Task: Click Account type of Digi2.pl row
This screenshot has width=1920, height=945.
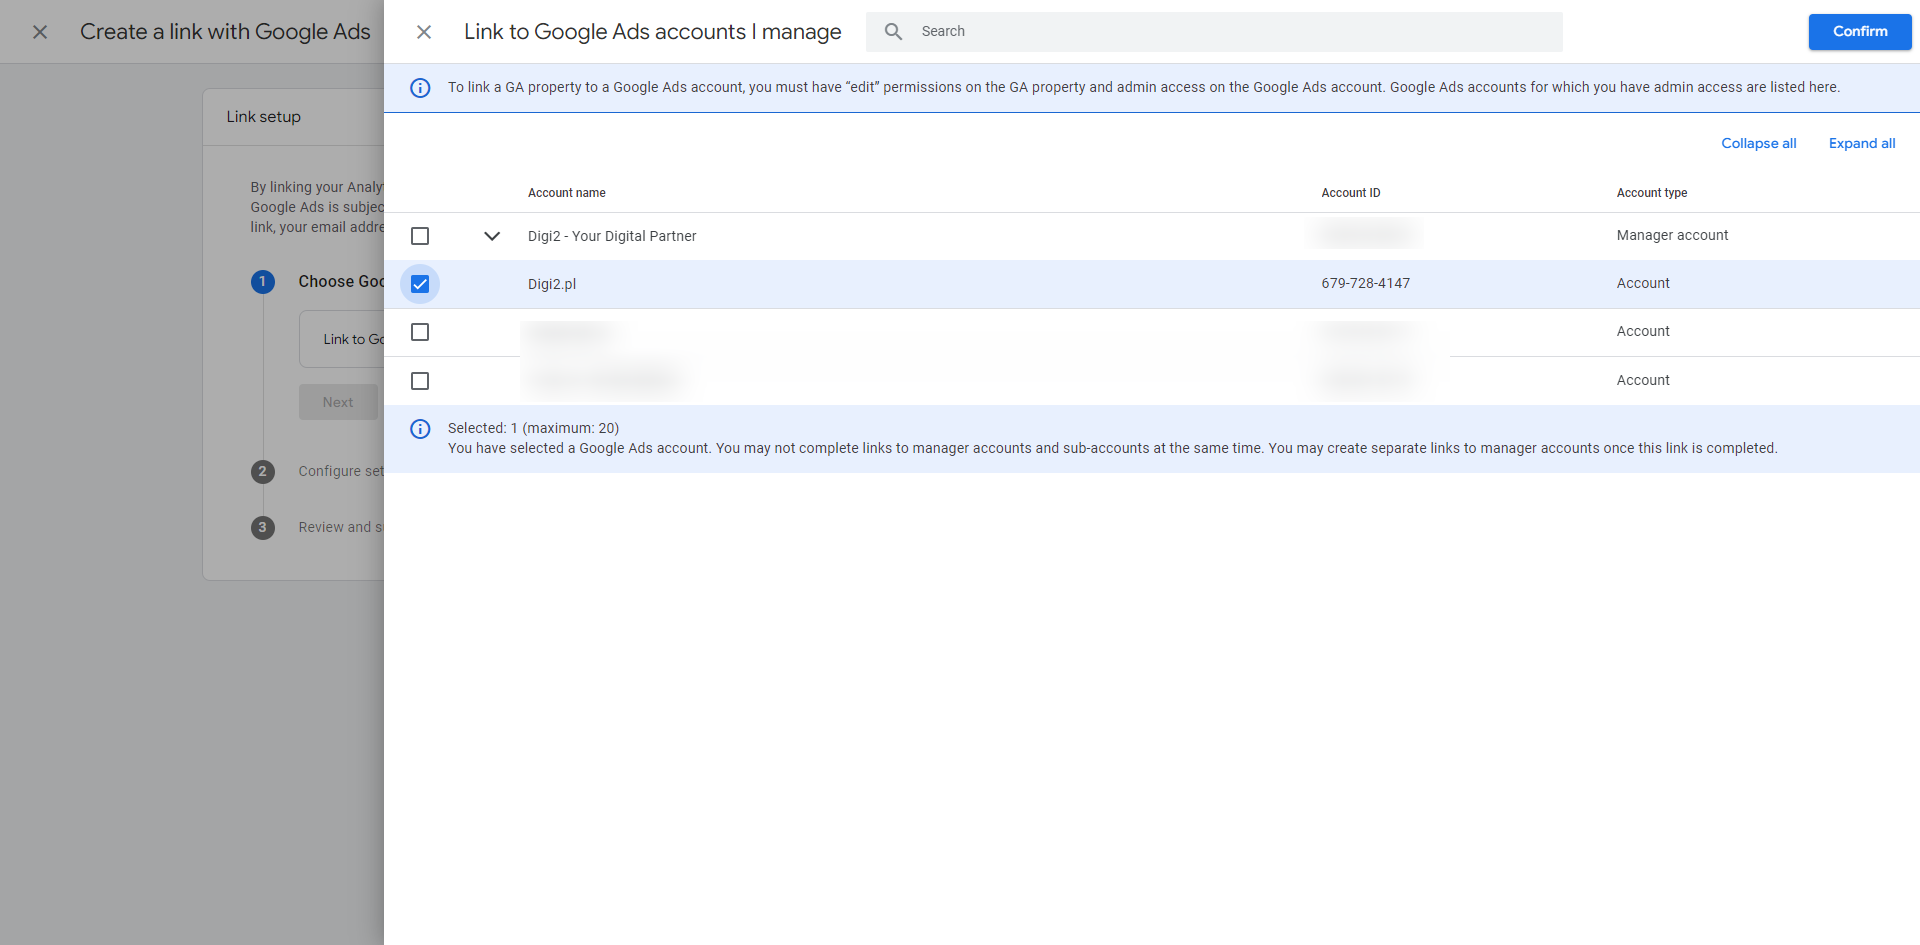Action: 1643,283
